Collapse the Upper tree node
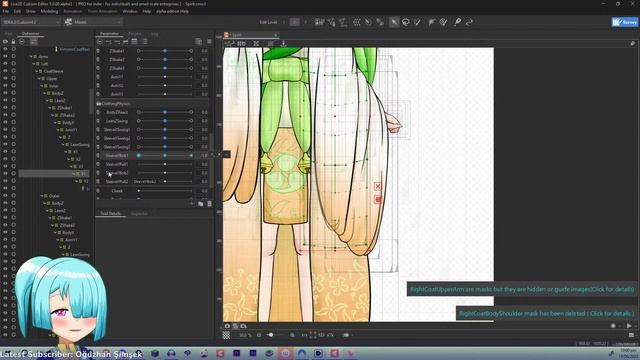This screenshot has width=640, height=360. [x=39, y=79]
